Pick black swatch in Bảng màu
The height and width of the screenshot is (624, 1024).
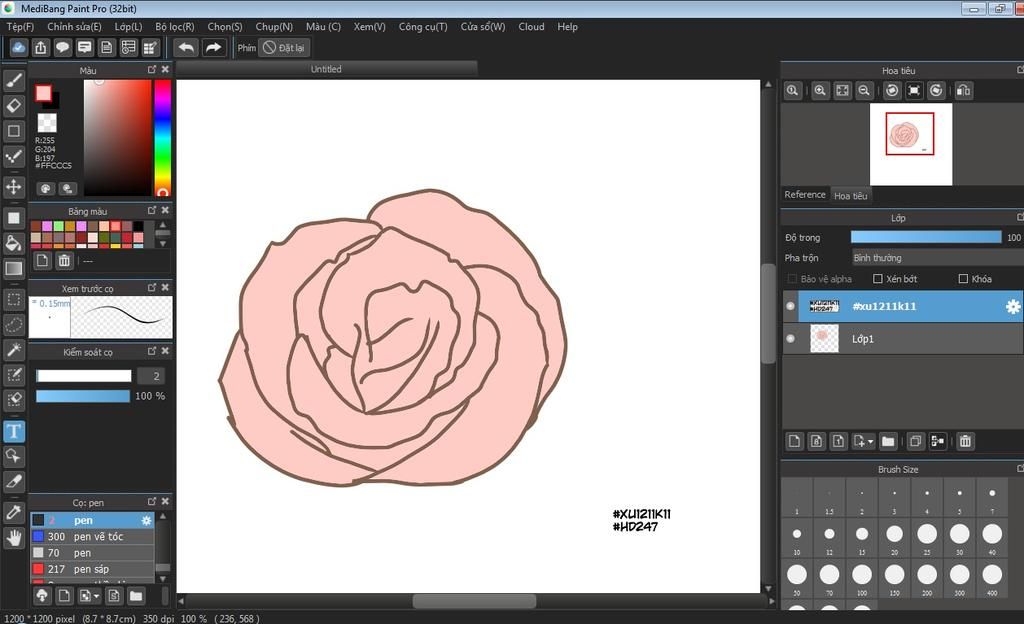(x=138, y=226)
